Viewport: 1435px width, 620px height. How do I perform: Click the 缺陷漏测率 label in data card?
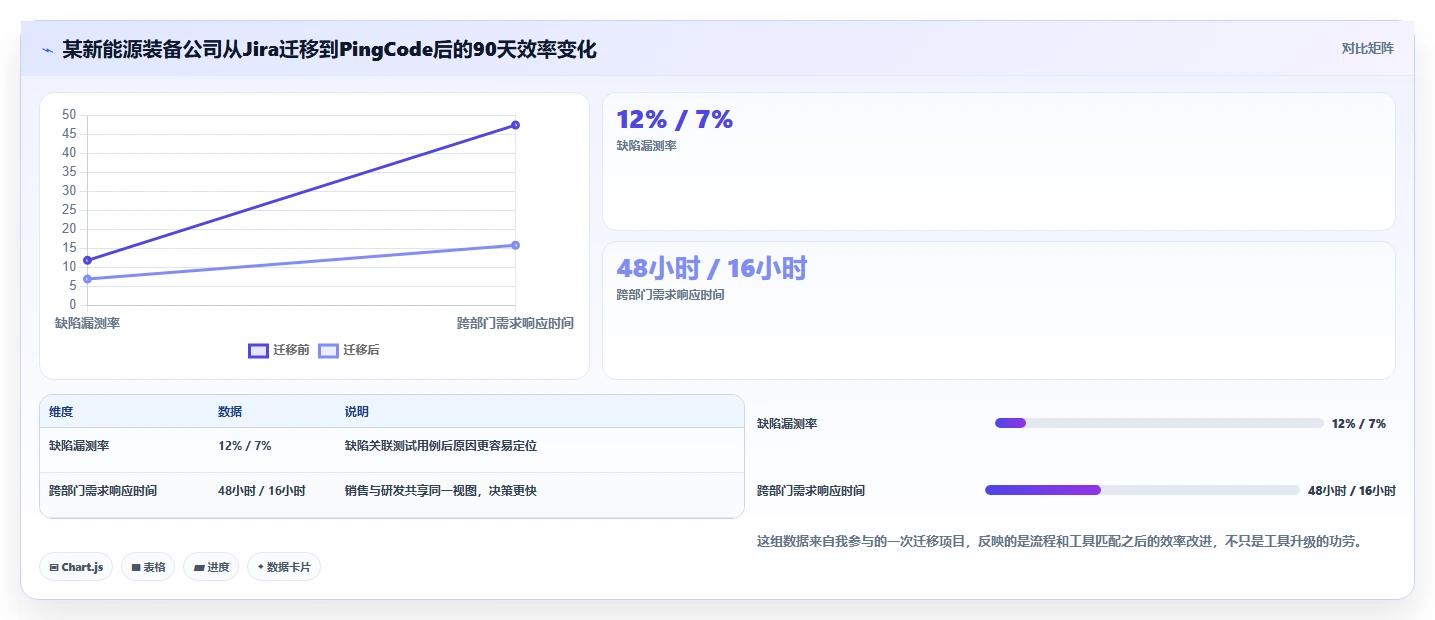pos(647,146)
